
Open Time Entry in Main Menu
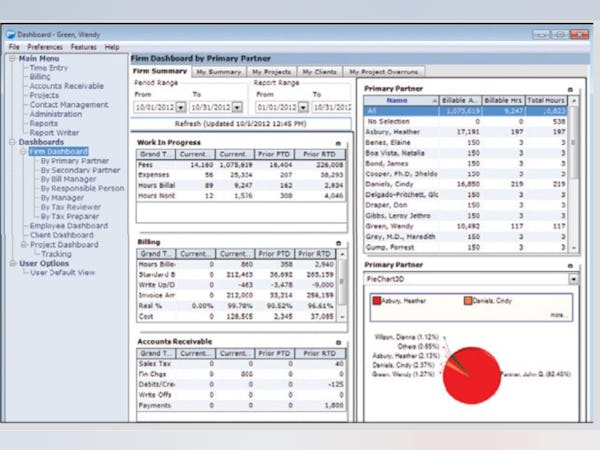pyautogui.click(x=49, y=68)
